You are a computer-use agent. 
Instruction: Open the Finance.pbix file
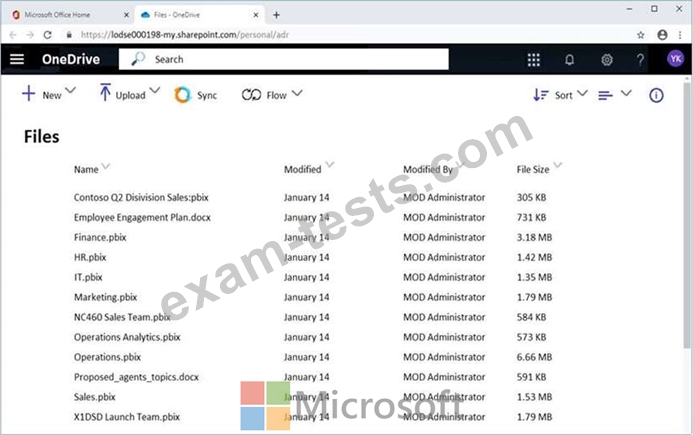(x=100, y=237)
